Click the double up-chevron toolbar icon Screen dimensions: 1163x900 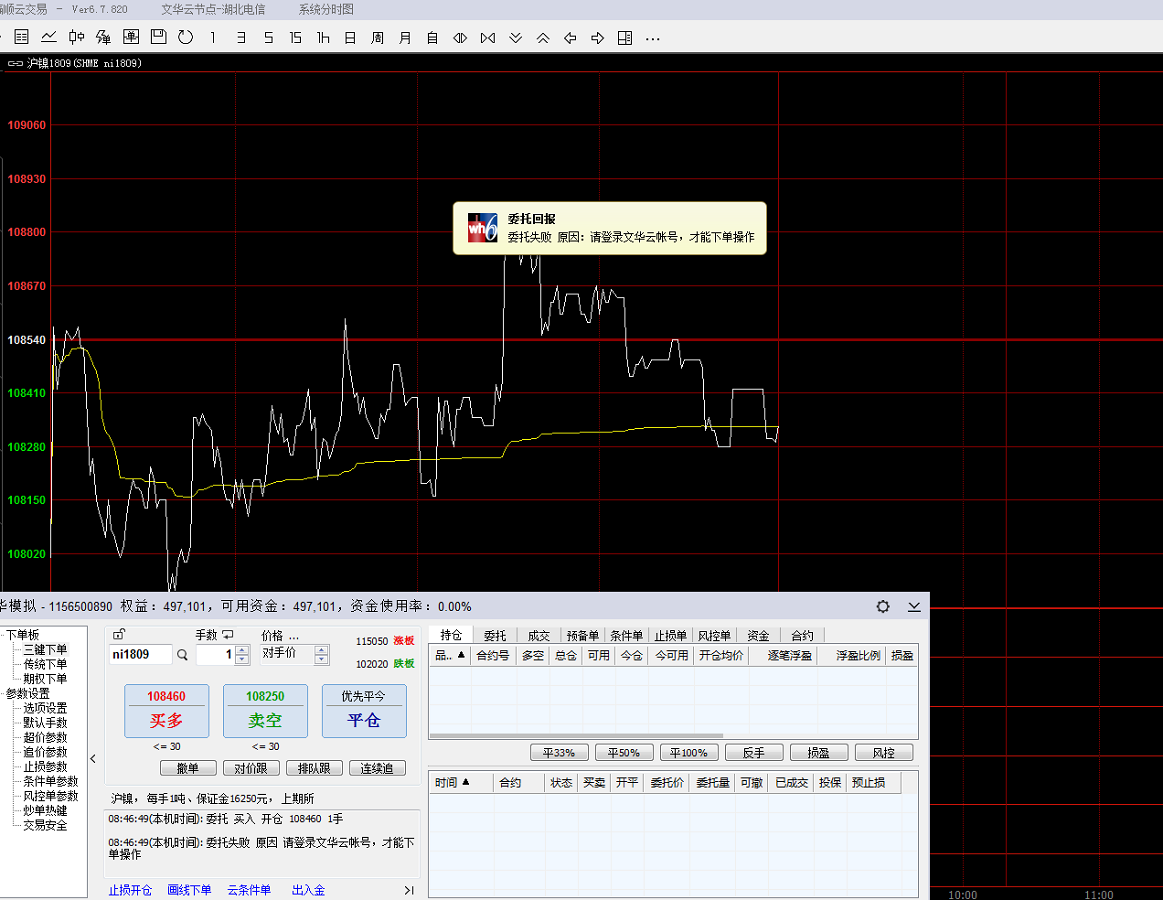543,38
